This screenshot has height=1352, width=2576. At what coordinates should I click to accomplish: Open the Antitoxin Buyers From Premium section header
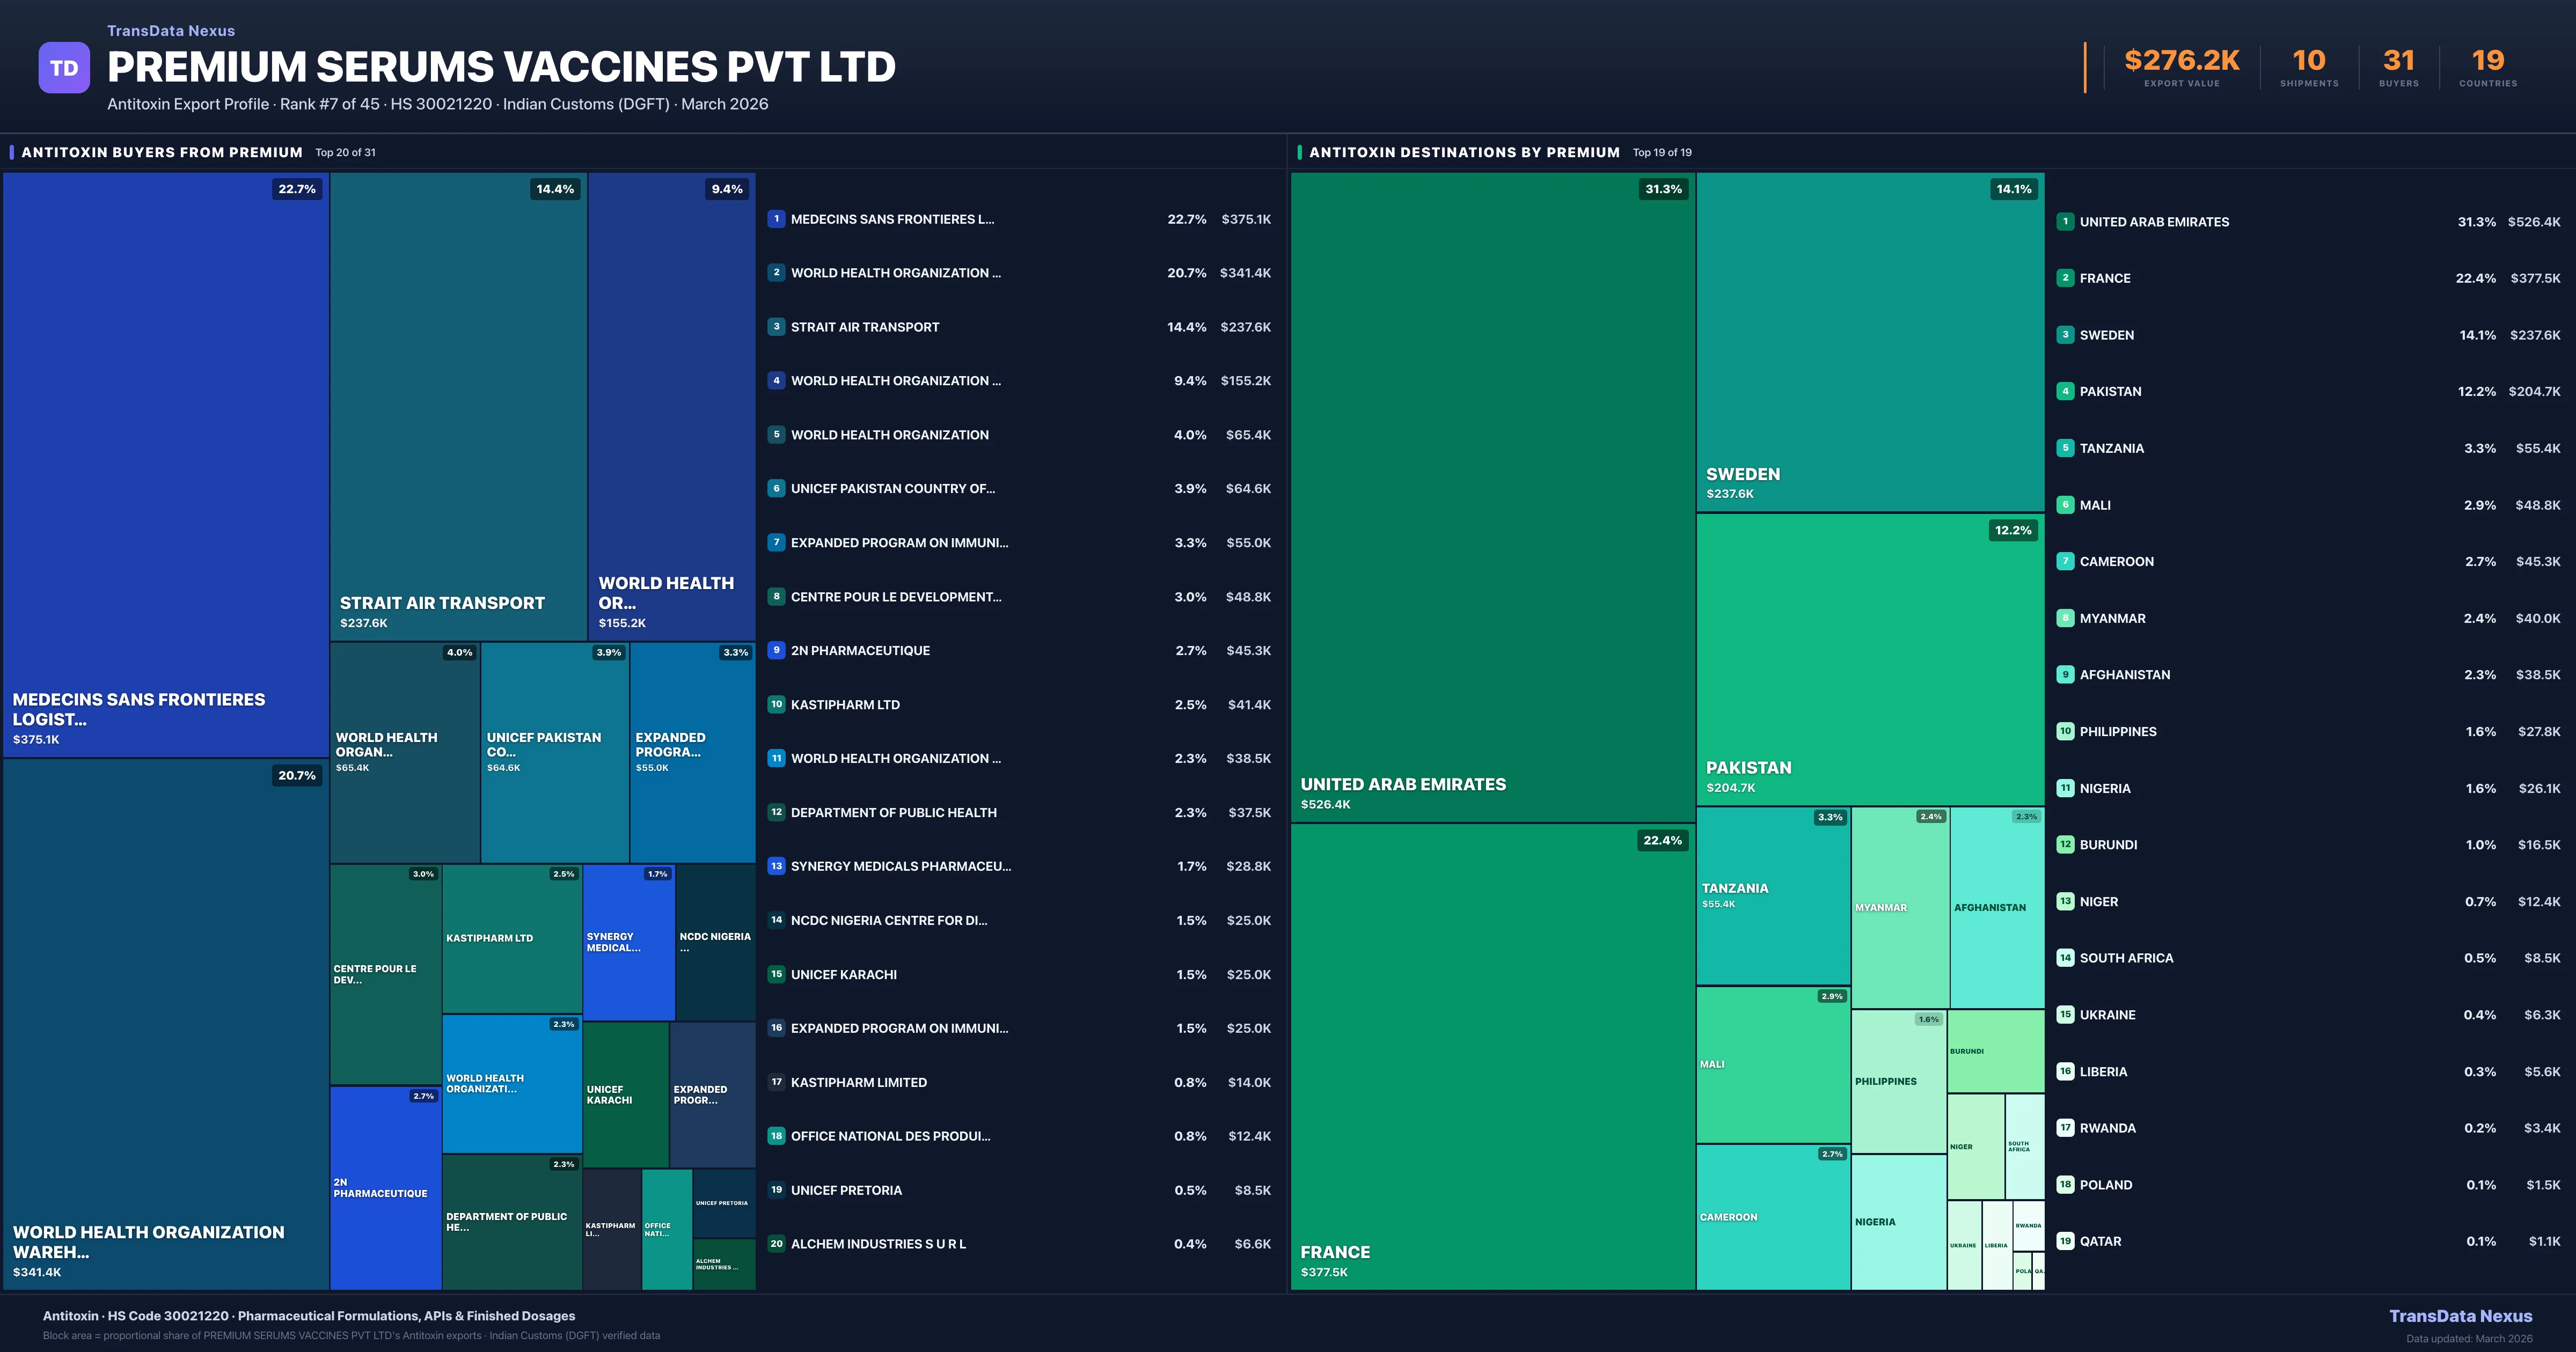162,152
